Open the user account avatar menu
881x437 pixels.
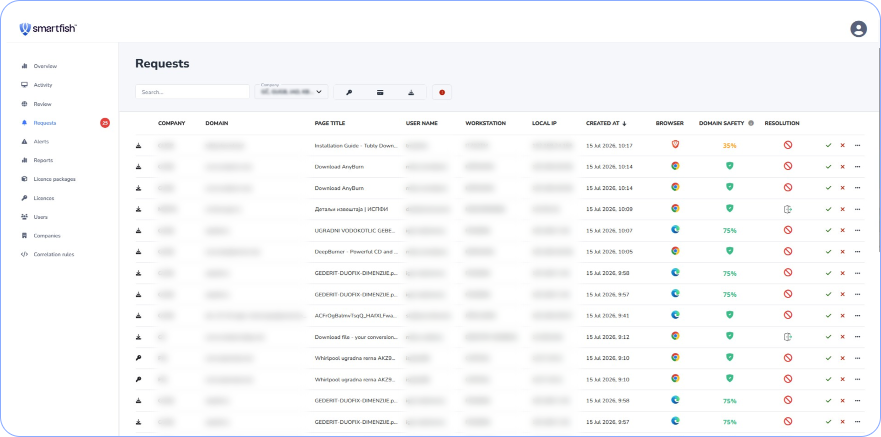pos(858,29)
